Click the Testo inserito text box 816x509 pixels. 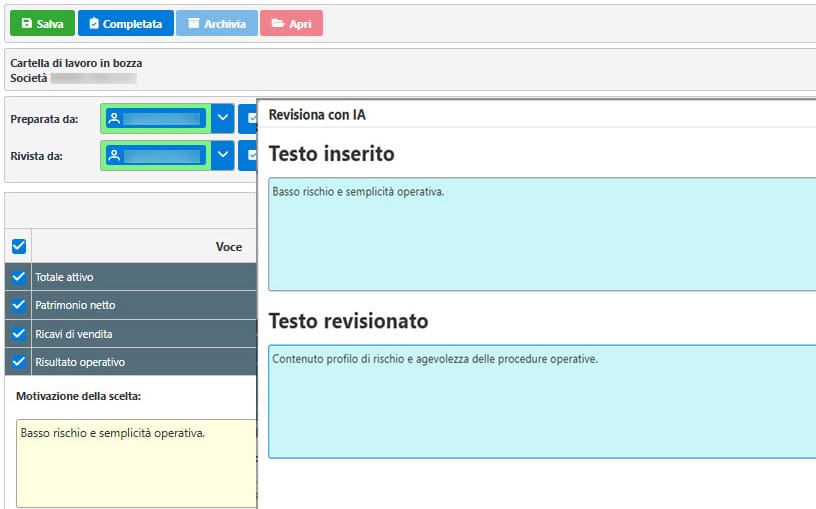click(x=542, y=234)
